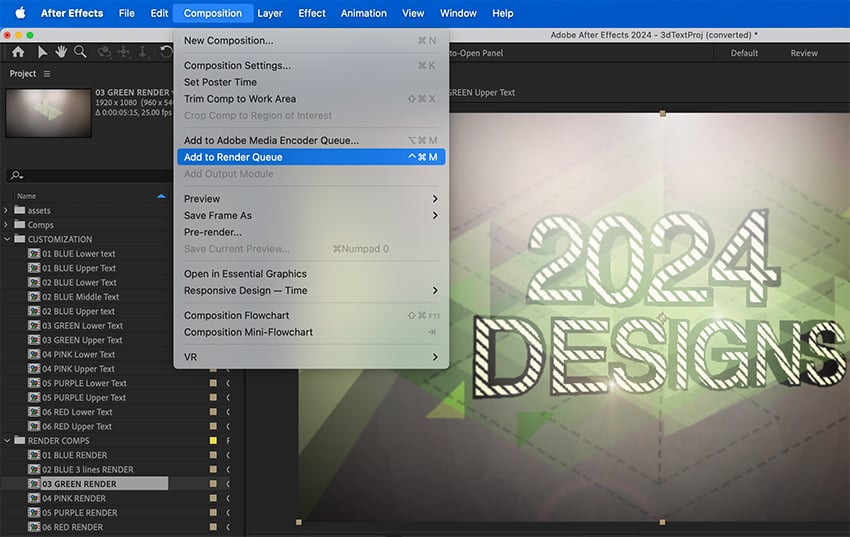Open Composition Settings...
Viewport: 850px width, 537px height.
pos(311,66)
